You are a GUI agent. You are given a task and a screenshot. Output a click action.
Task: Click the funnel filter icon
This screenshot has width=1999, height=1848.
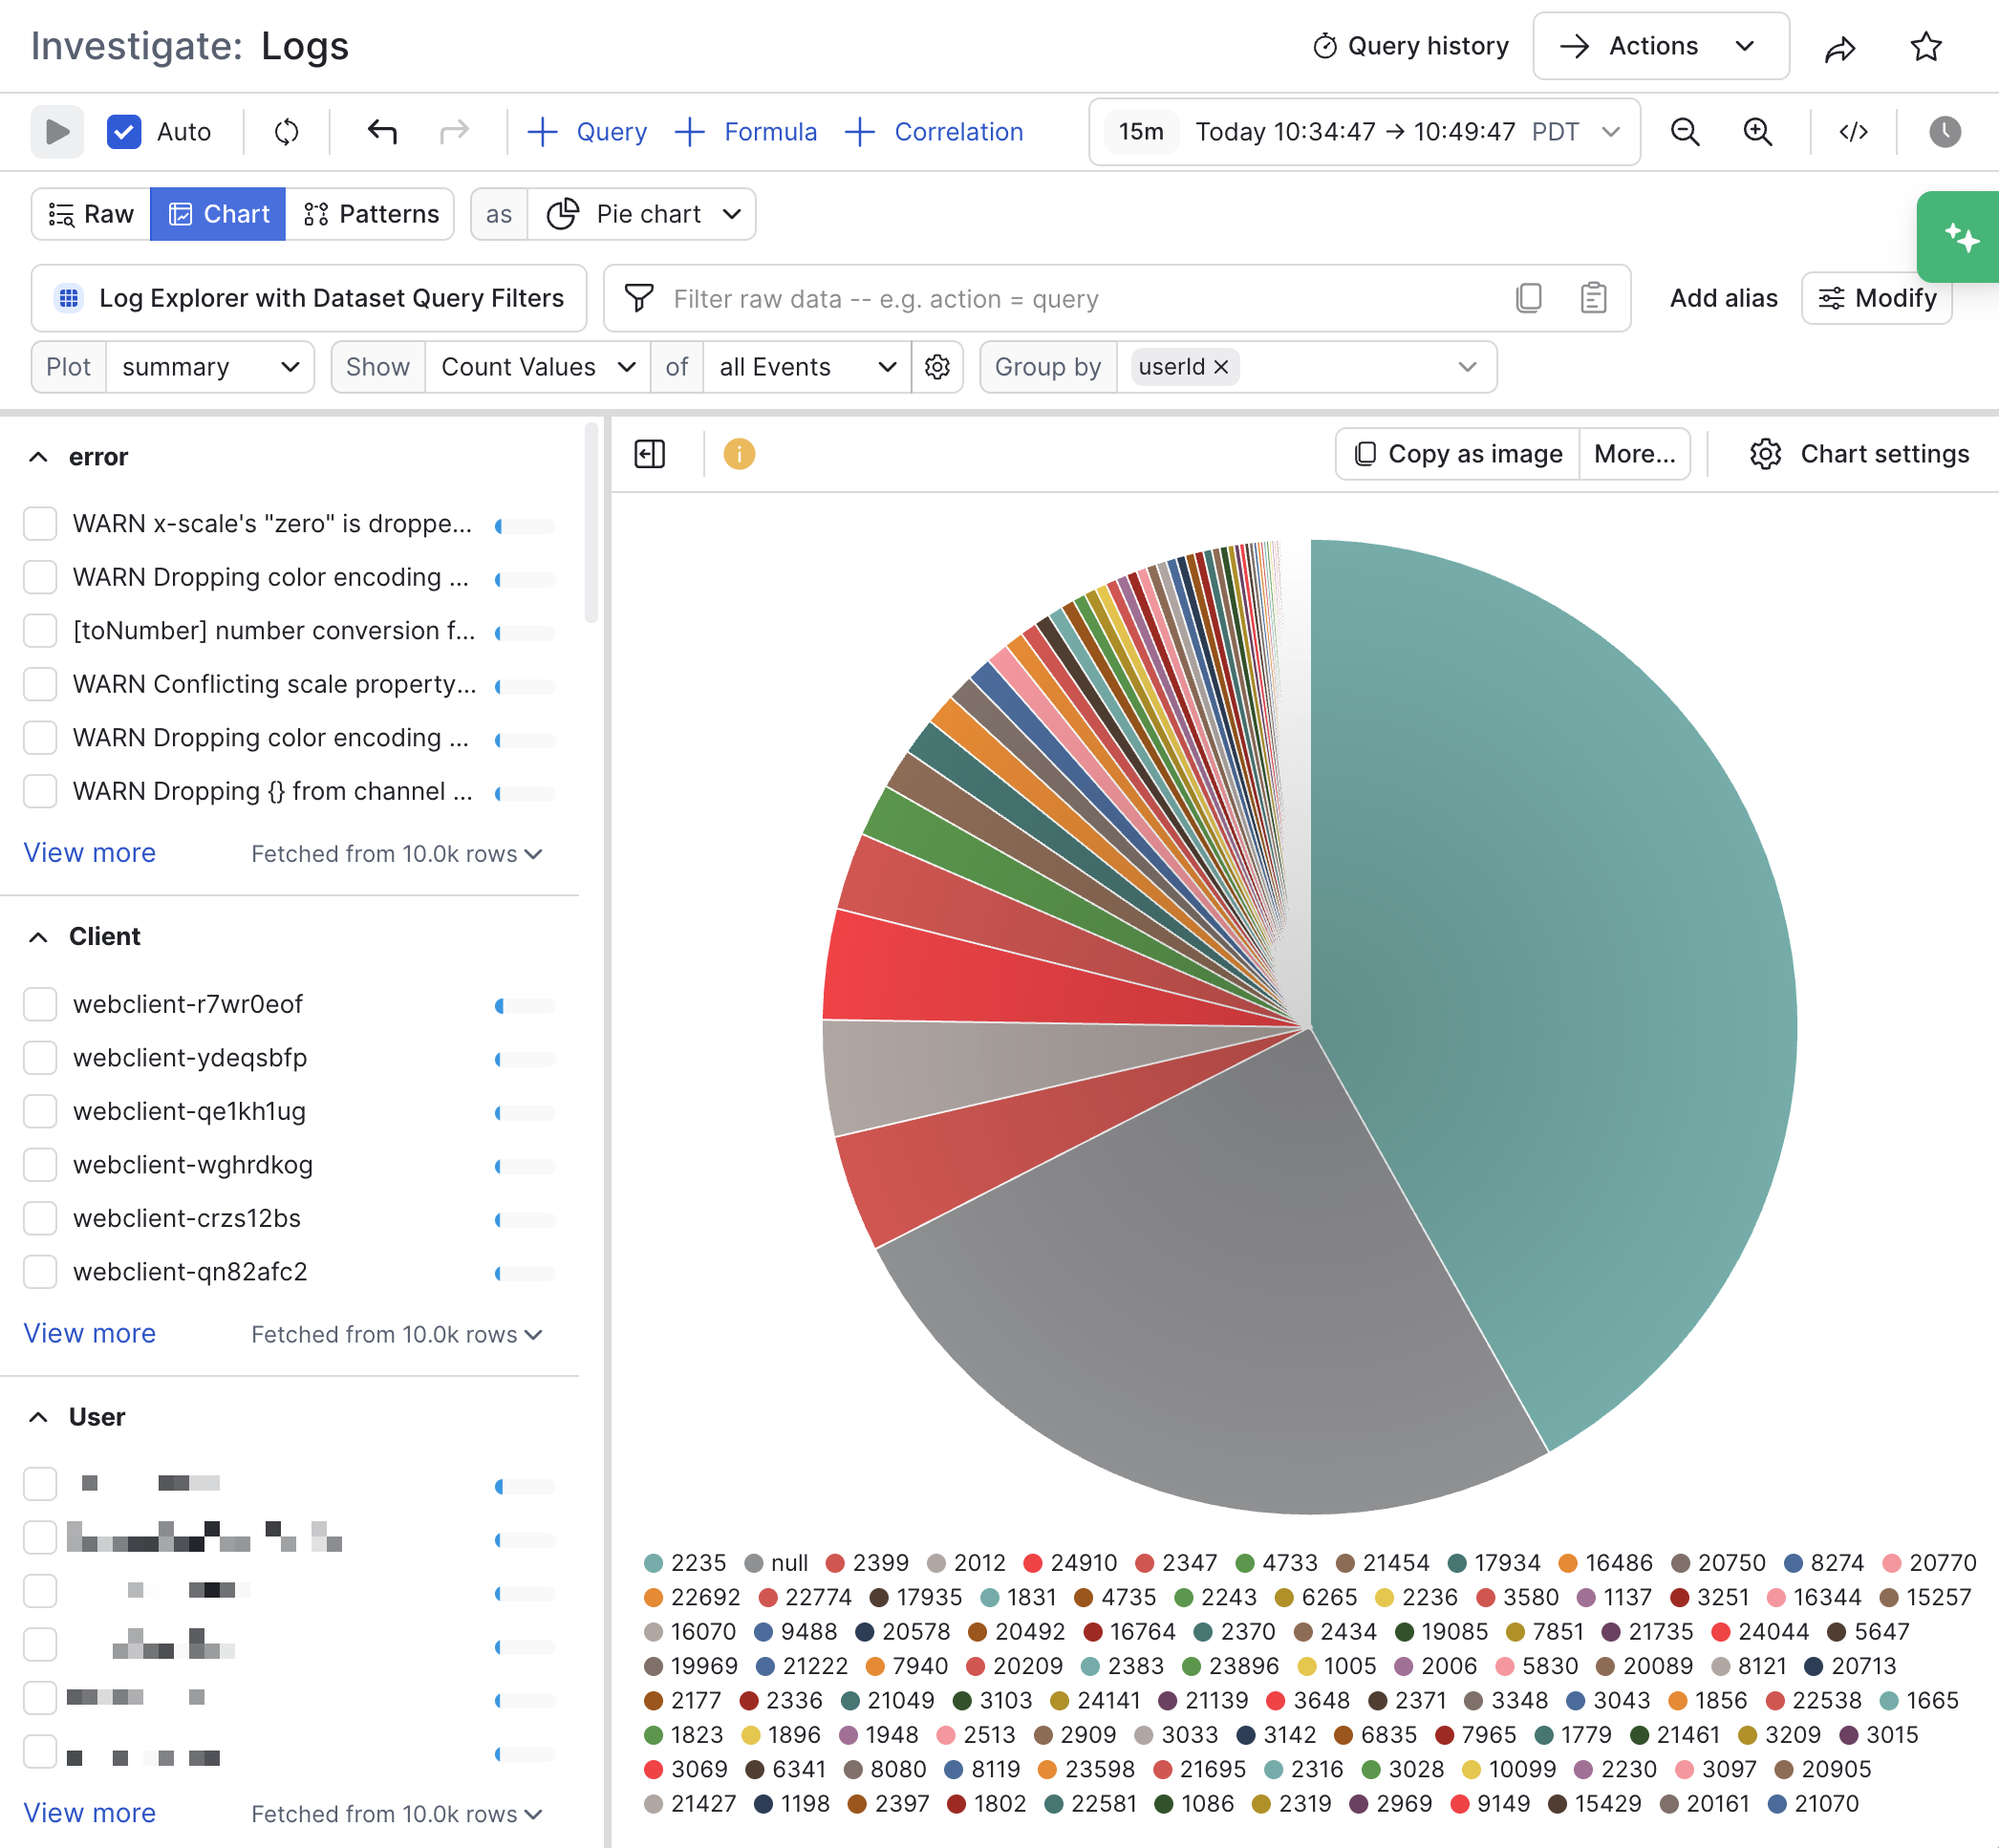pyautogui.click(x=639, y=298)
